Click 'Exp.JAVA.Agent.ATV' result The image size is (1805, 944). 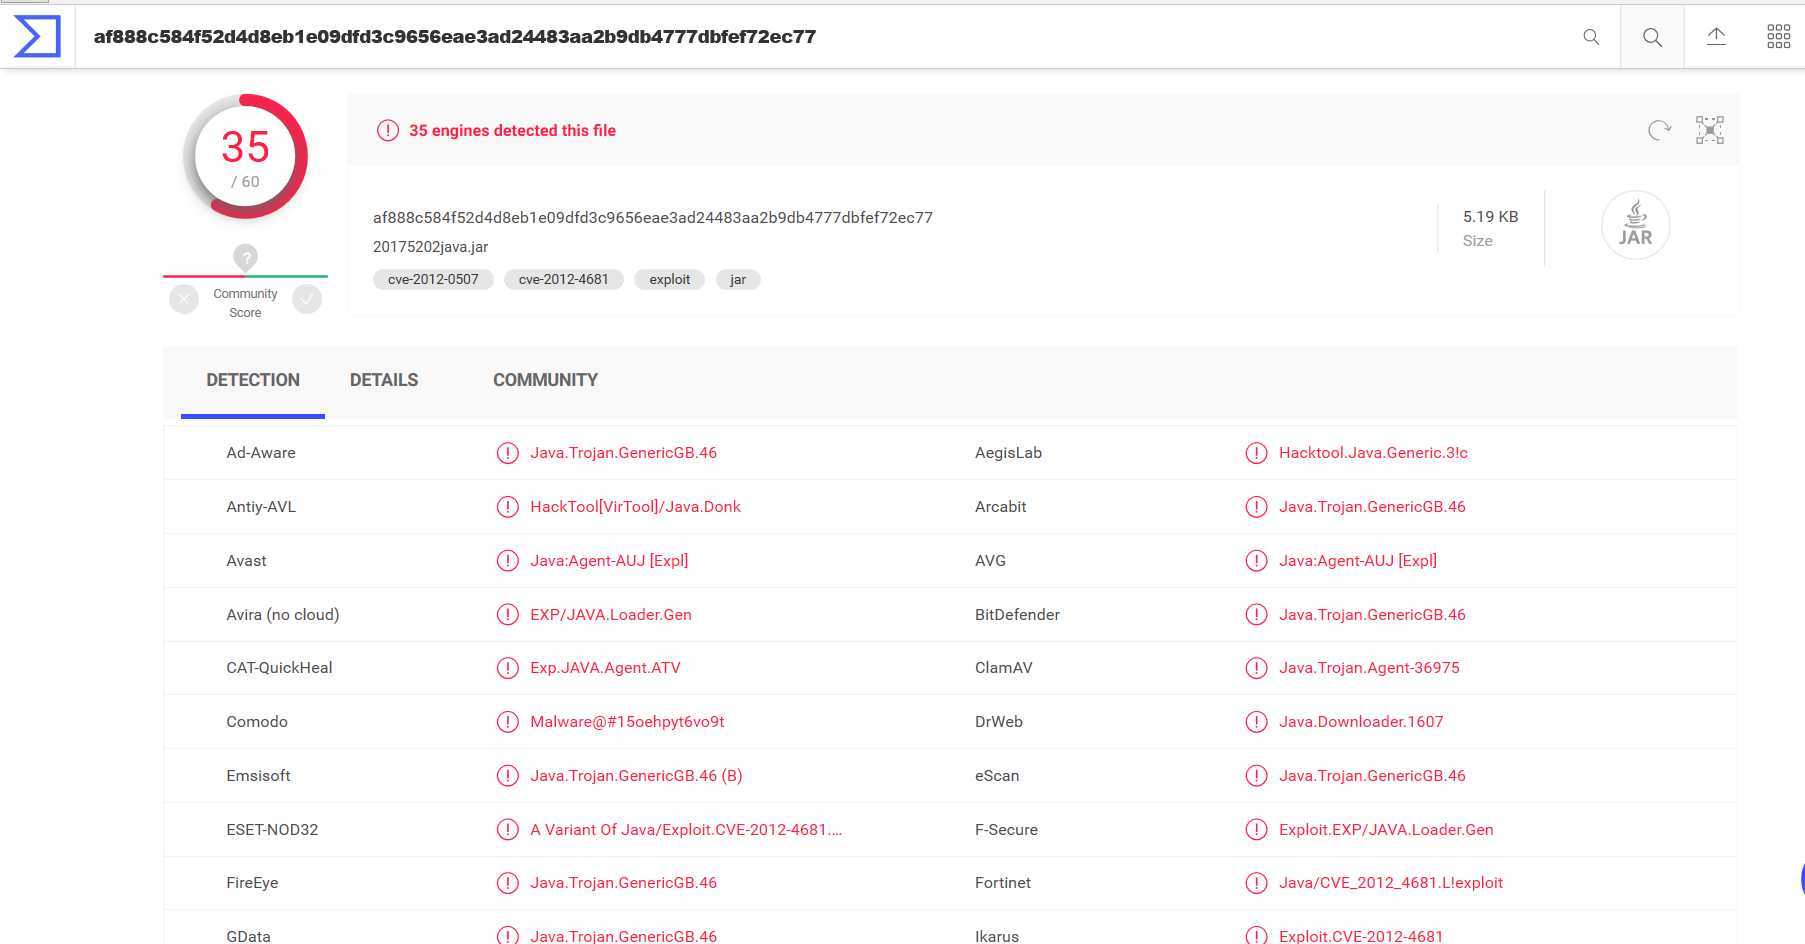pyautogui.click(x=605, y=668)
